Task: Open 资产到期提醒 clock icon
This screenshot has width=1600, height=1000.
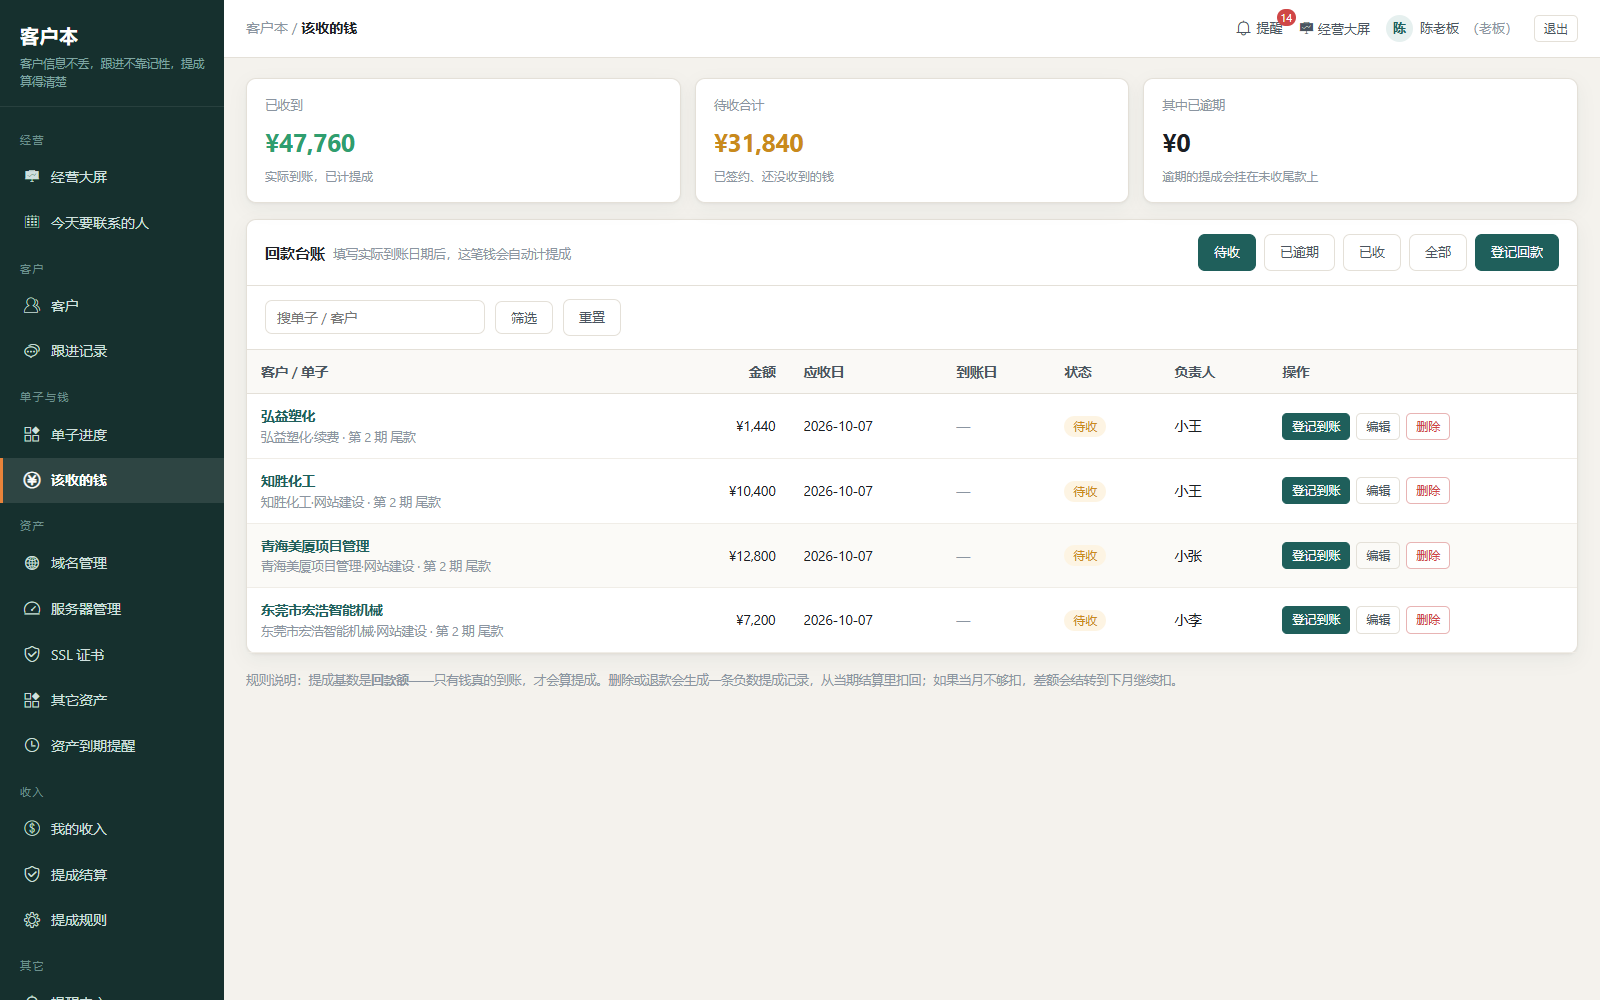Action: coord(32,746)
